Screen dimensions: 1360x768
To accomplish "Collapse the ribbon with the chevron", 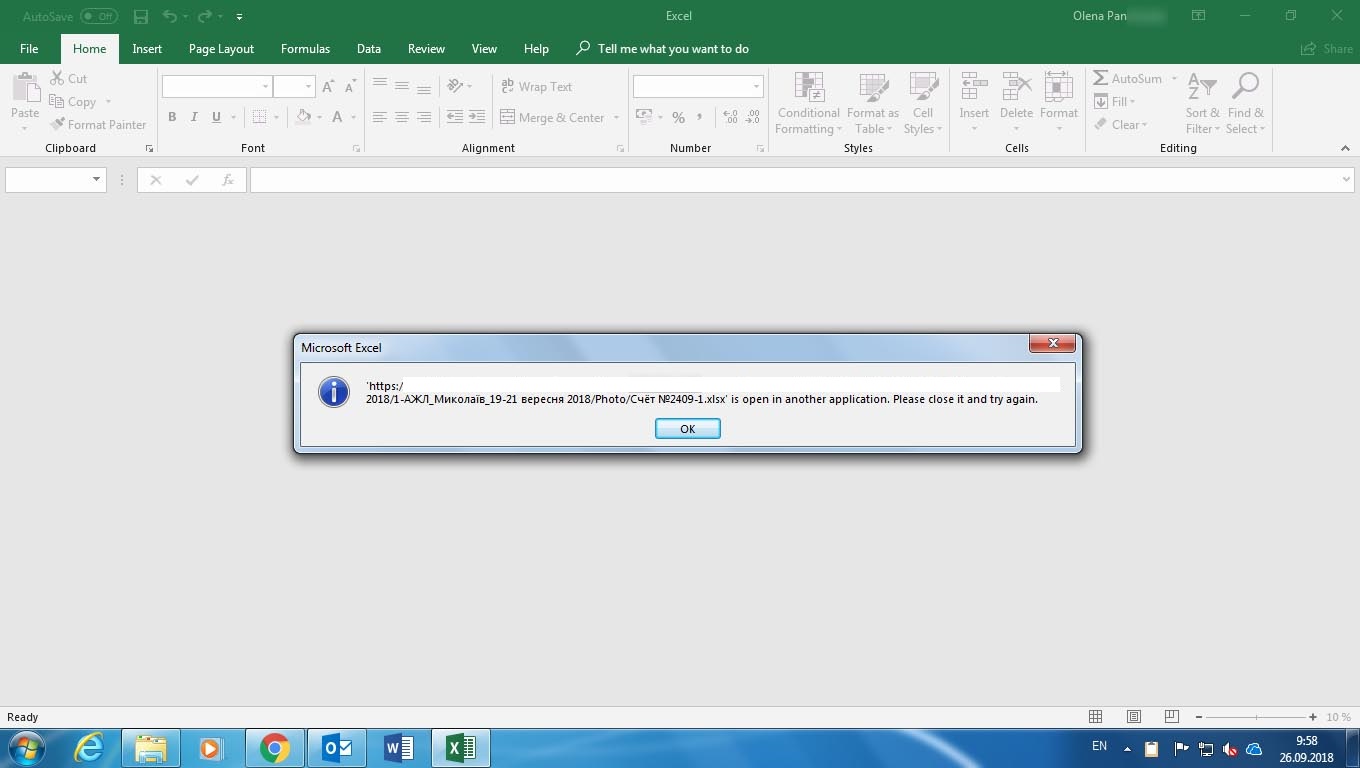I will click(x=1345, y=148).
